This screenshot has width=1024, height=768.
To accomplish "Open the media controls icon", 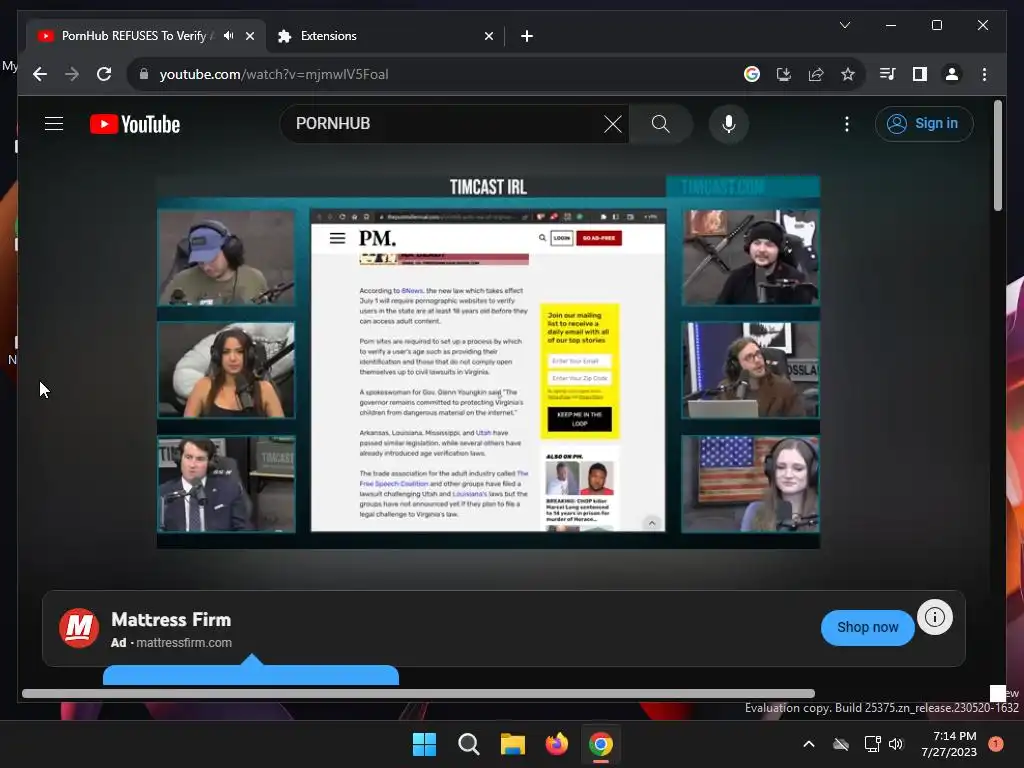I will click(x=888, y=74).
